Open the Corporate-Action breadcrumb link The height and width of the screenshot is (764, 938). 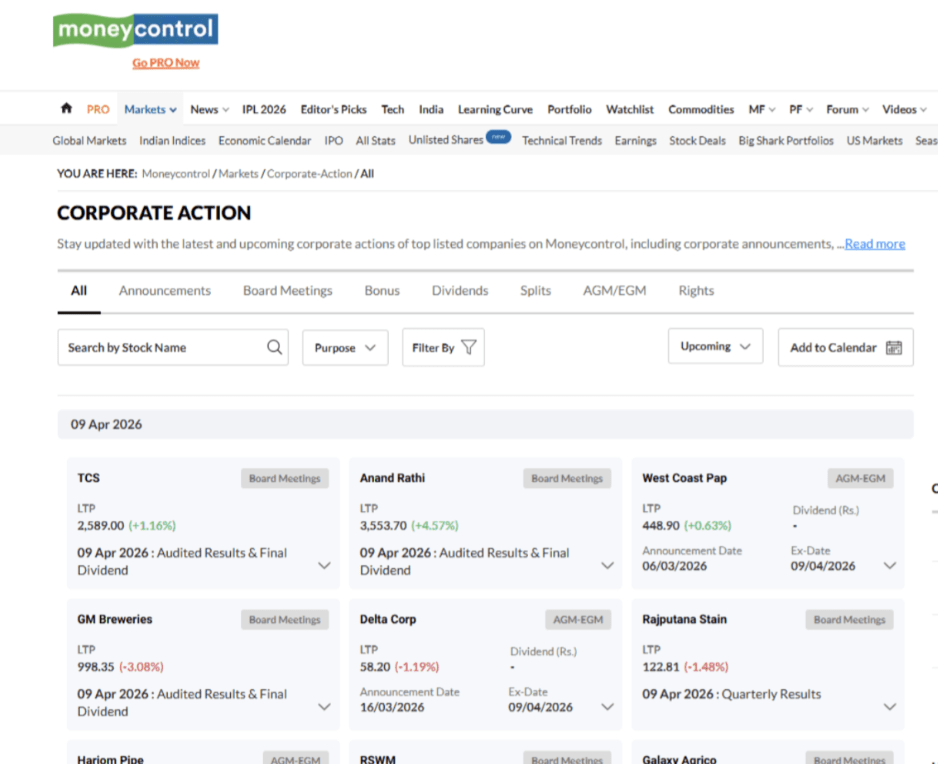click(309, 174)
